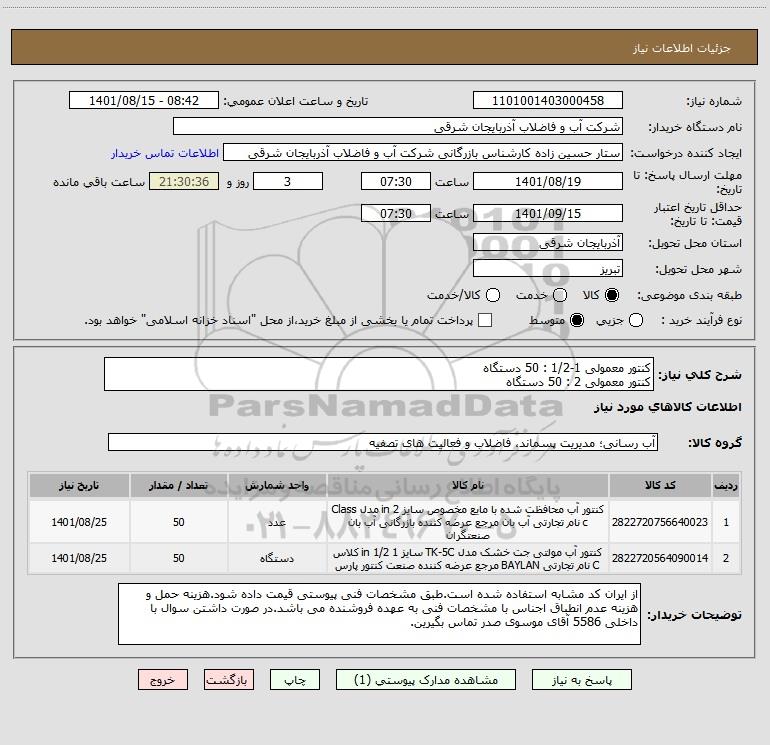770x745 pixels.
Task: Open the اطلاعات تماس خریدار link
Action: (165, 153)
